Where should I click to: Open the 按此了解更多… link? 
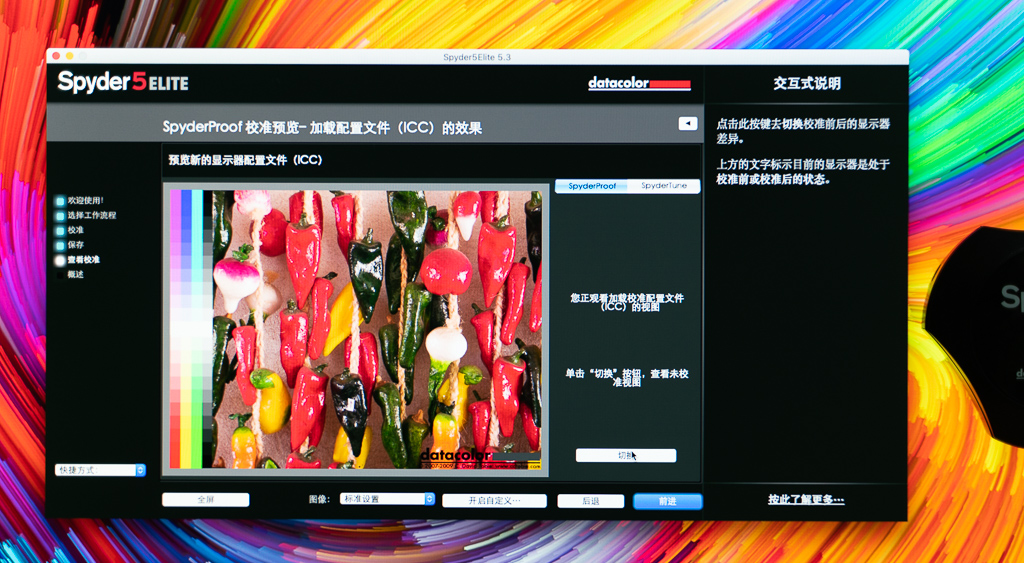(806, 500)
